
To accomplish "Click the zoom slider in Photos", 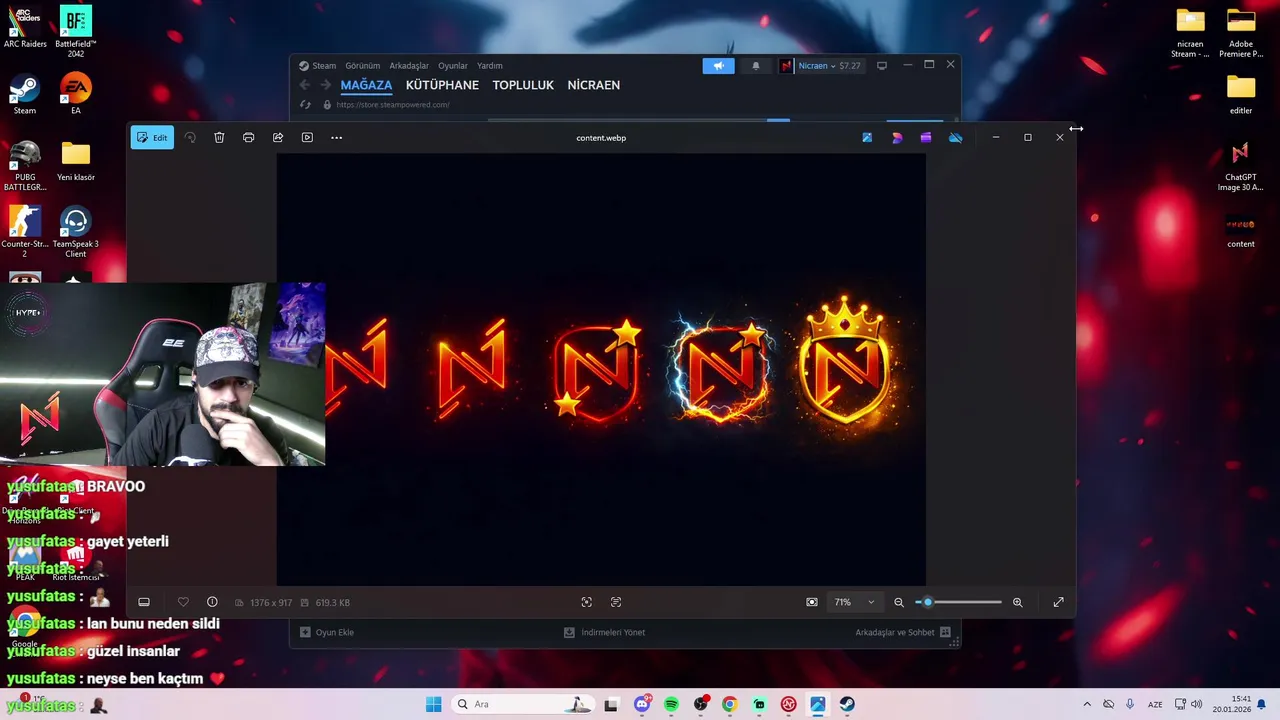I will pyautogui.click(x=958, y=602).
